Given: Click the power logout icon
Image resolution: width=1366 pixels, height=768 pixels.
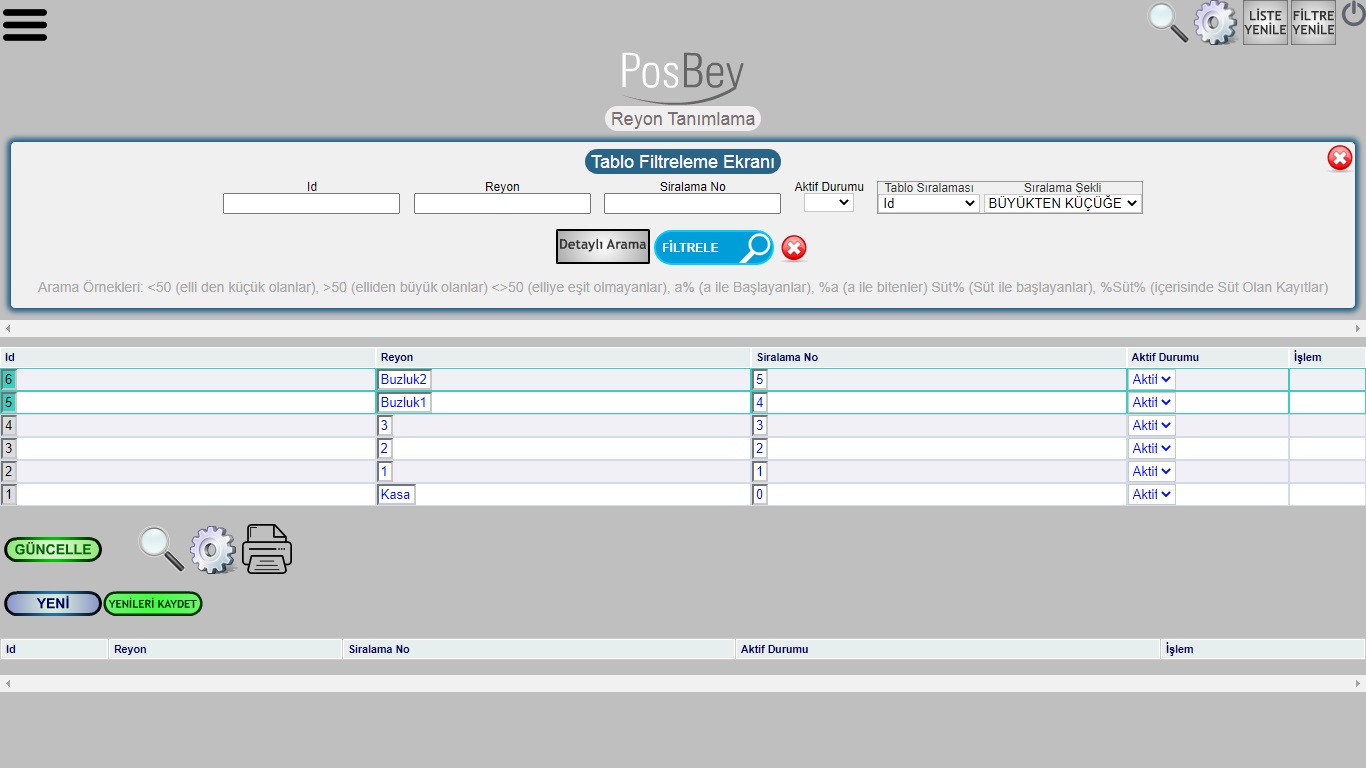Looking at the screenshot, I should pyautogui.click(x=1353, y=14).
